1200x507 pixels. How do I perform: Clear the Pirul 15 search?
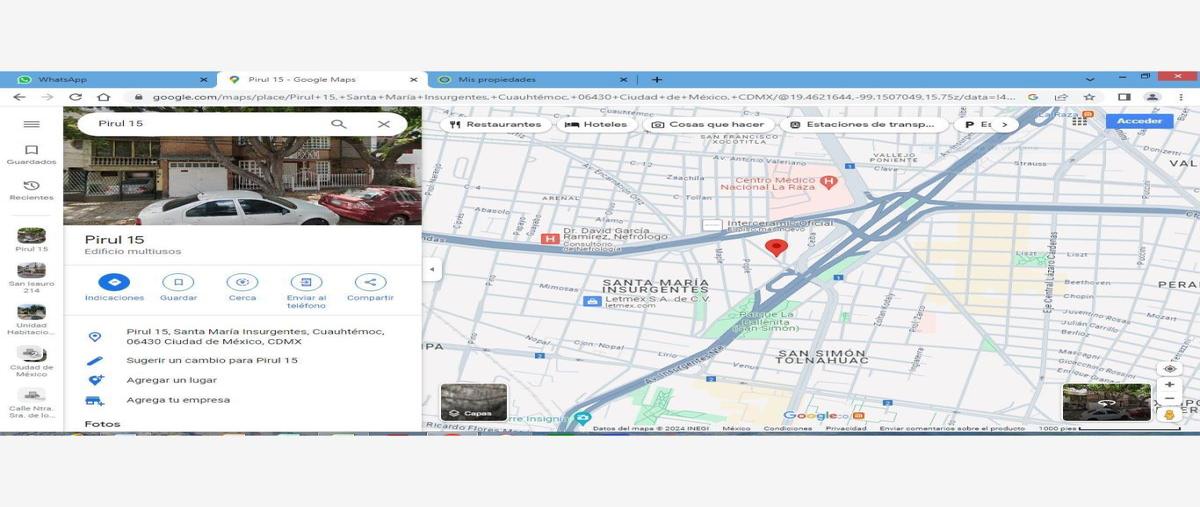tap(383, 124)
